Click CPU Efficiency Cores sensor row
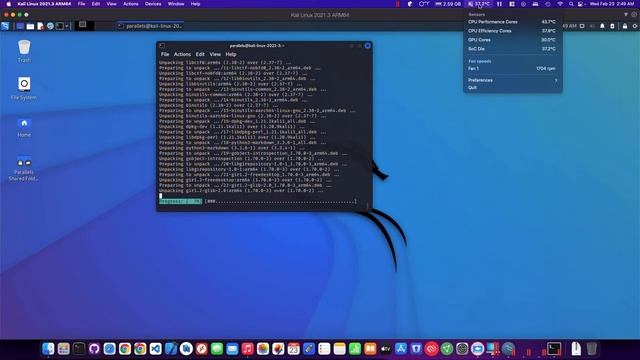This screenshot has width=640, height=360. tap(512, 31)
